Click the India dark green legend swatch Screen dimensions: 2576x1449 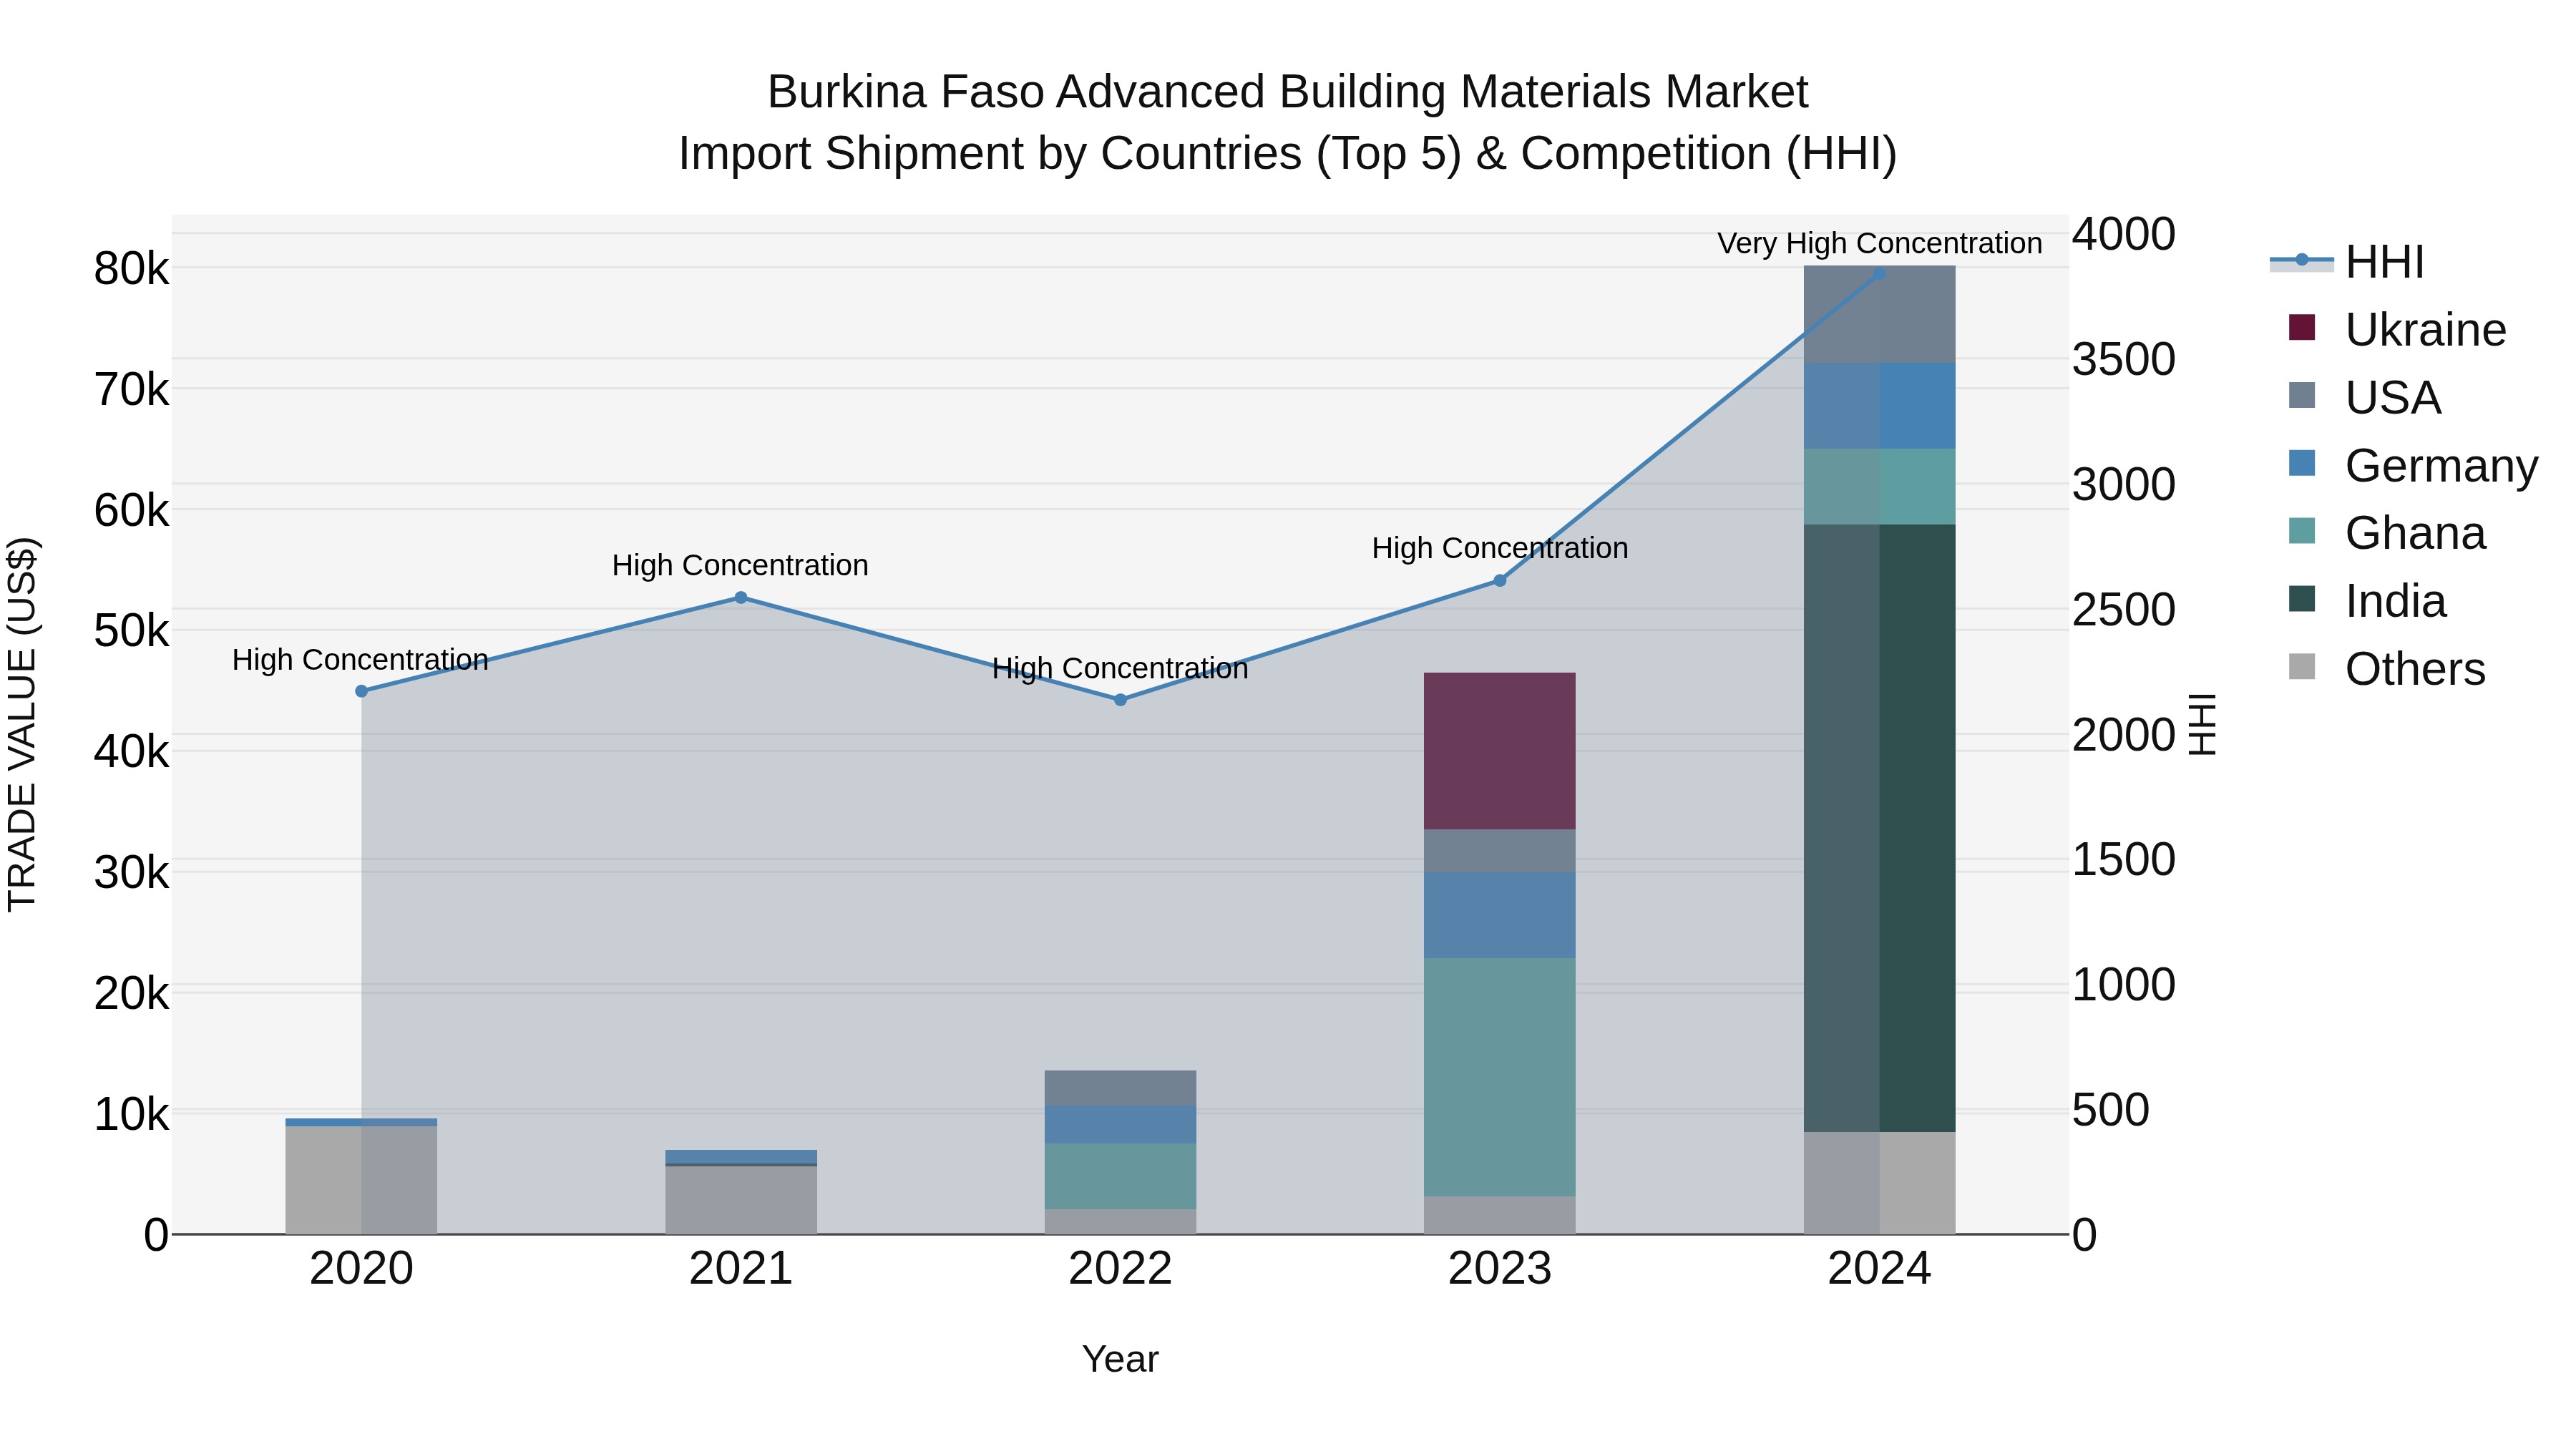coord(2302,598)
